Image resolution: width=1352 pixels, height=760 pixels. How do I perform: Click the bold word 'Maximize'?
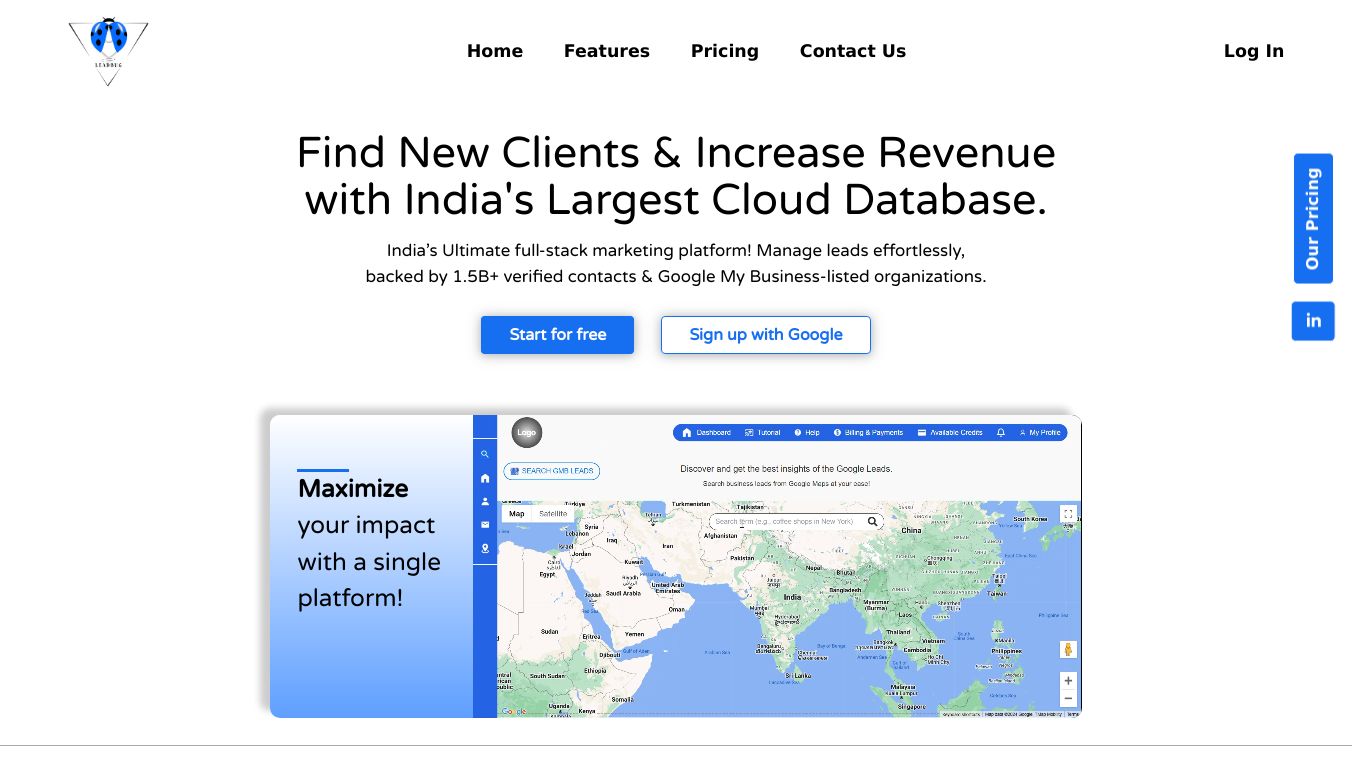click(x=353, y=489)
